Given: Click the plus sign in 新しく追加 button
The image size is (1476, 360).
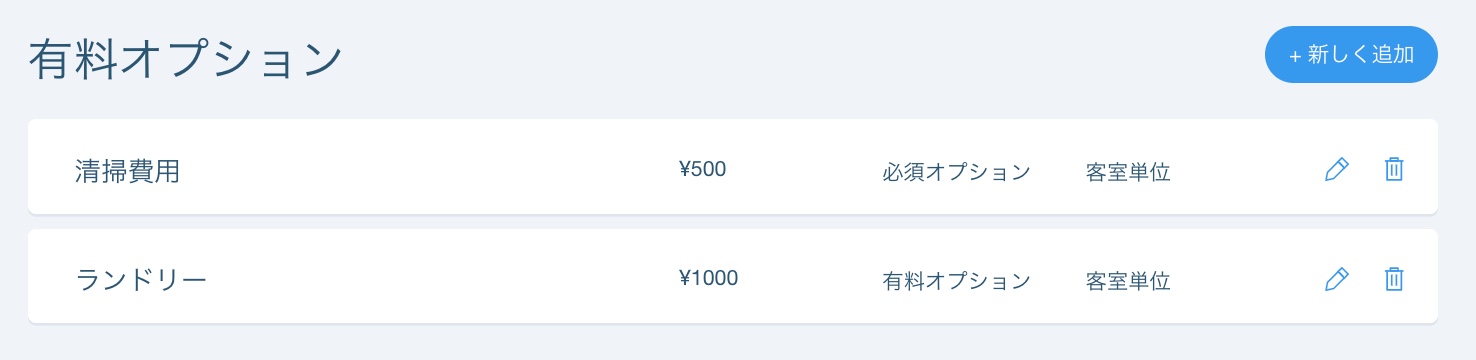Looking at the screenshot, I should point(1295,56).
